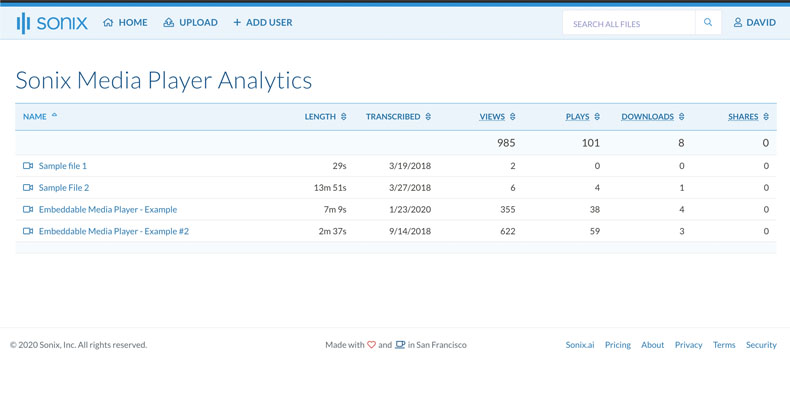
Task: Sort by TRANSCRIBED column arrows
Action: click(428, 117)
